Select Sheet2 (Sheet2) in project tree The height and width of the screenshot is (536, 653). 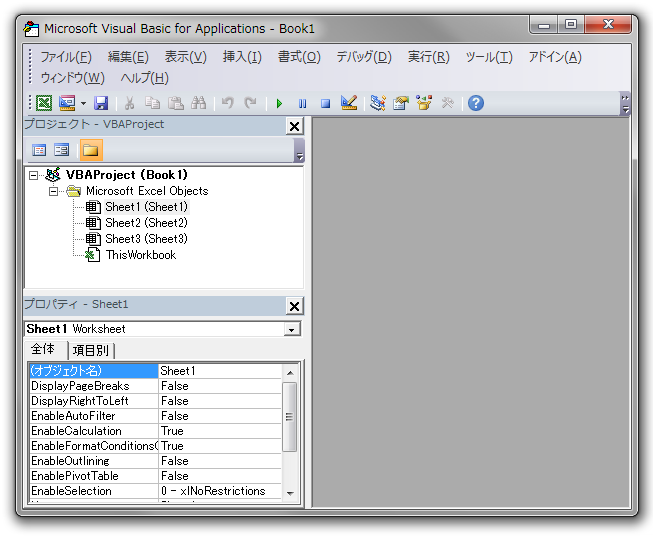(x=147, y=223)
